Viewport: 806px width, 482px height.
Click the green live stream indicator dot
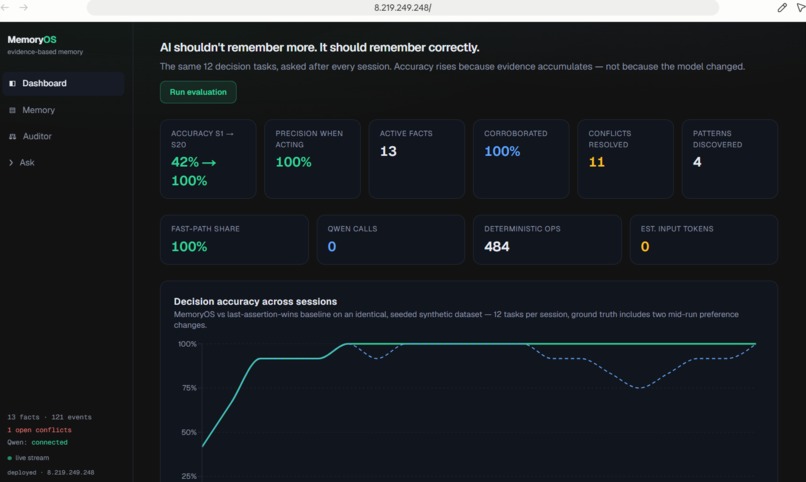click(9, 458)
